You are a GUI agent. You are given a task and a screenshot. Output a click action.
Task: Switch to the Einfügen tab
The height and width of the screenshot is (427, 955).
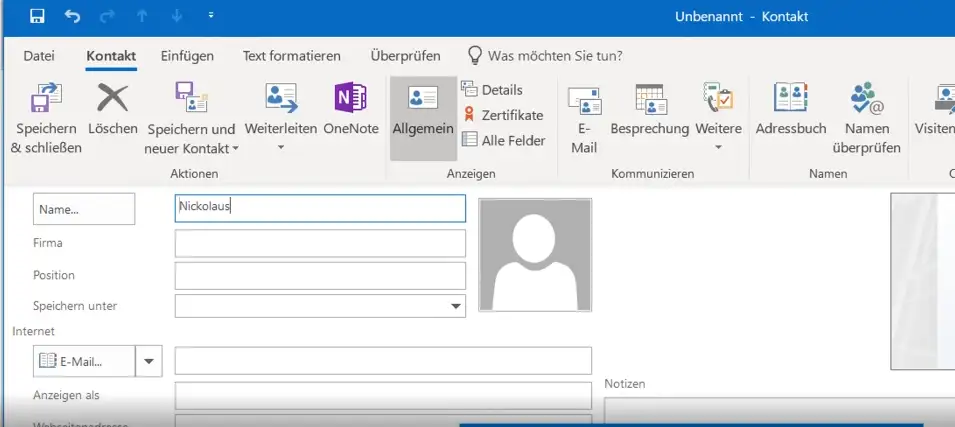pyautogui.click(x=187, y=56)
